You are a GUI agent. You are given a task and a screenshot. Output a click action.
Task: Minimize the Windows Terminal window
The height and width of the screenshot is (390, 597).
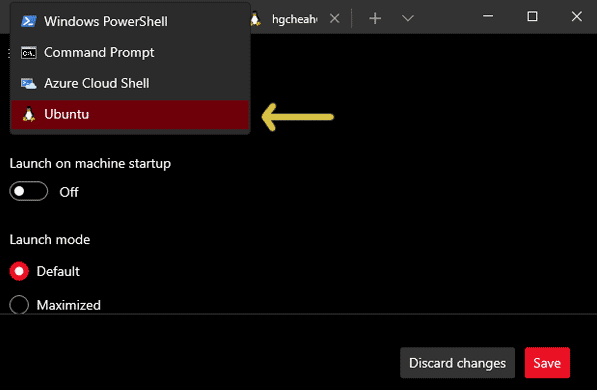tap(488, 16)
